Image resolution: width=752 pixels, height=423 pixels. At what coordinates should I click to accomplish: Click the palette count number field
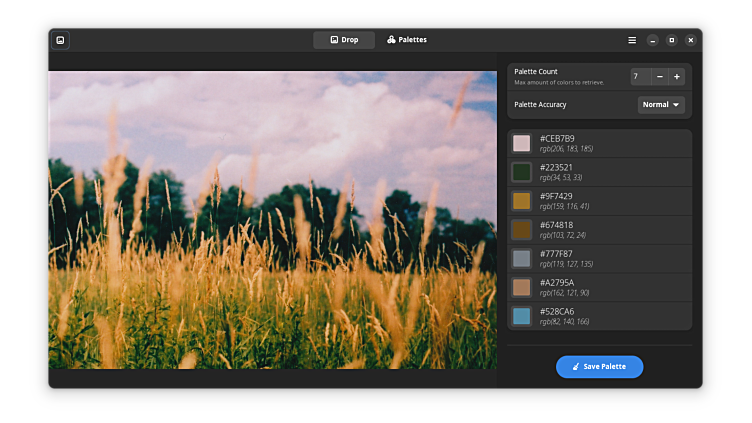click(640, 76)
